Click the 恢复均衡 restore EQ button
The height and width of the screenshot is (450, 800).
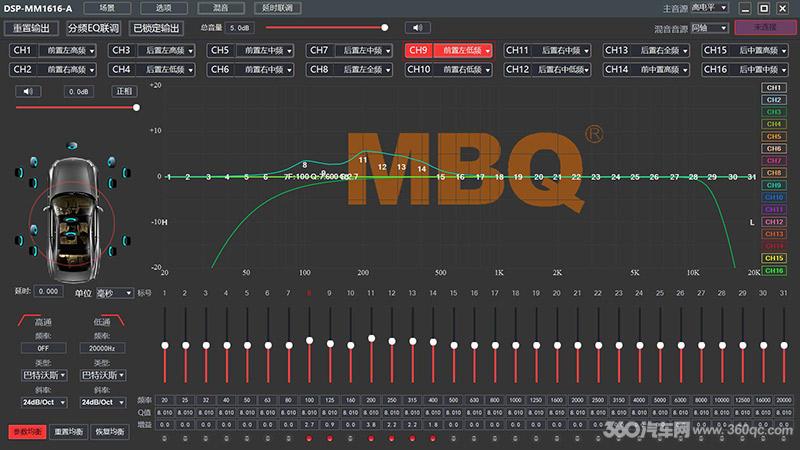click(x=110, y=432)
